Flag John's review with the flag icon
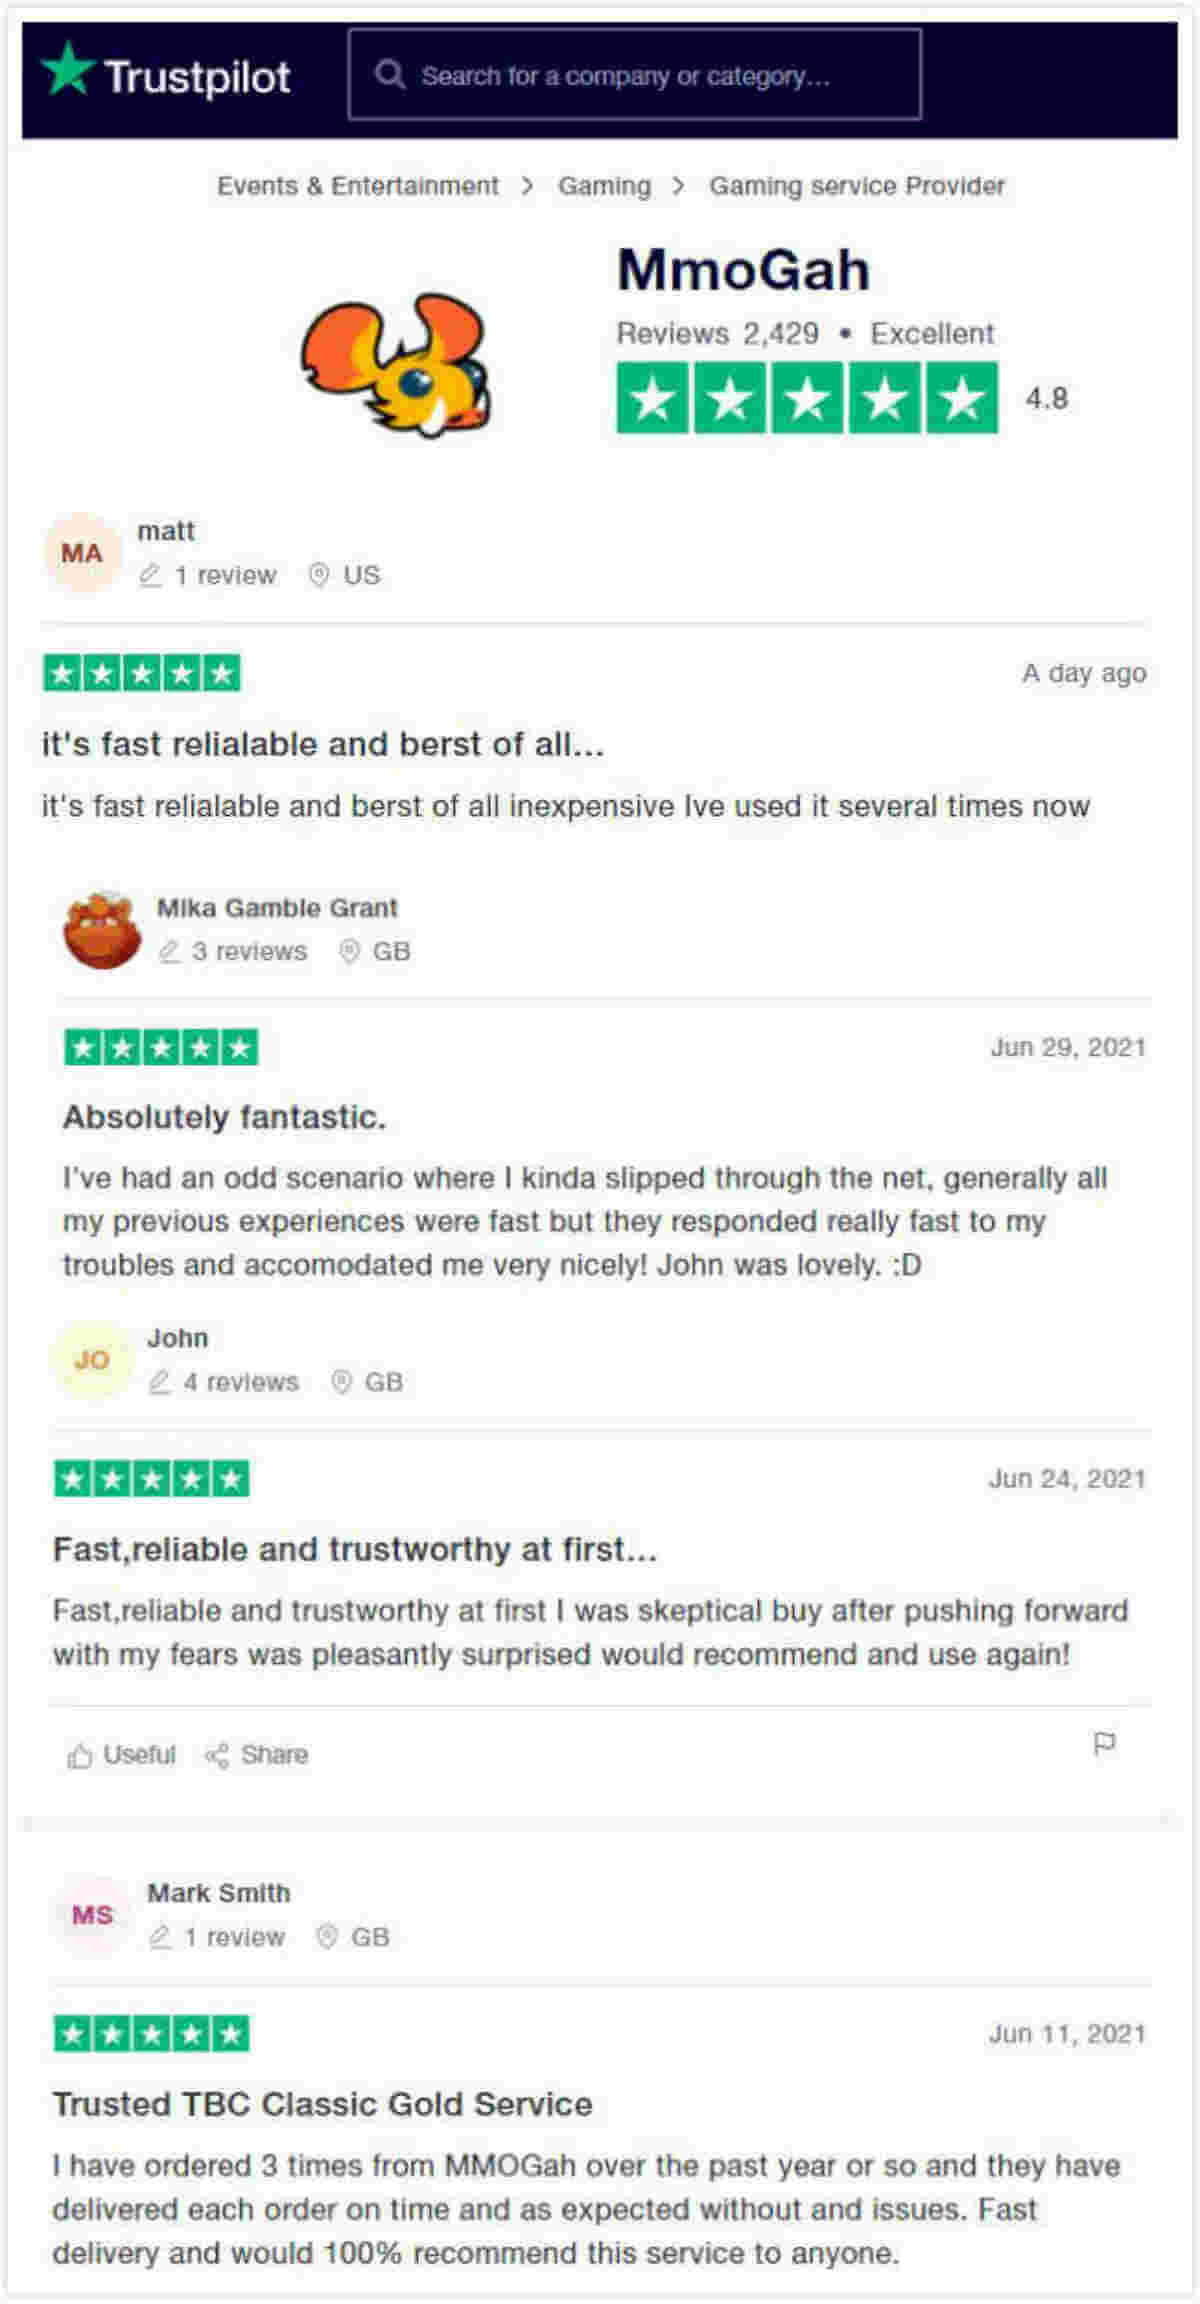This screenshot has width=1200, height=2304. (x=1104, y=1744)
